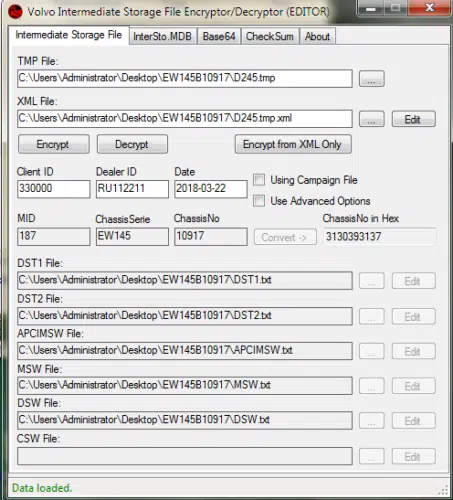The height and width of the screenshot is (500, 453).
Task: Click Edit next to MSW File
Action: 413,386
